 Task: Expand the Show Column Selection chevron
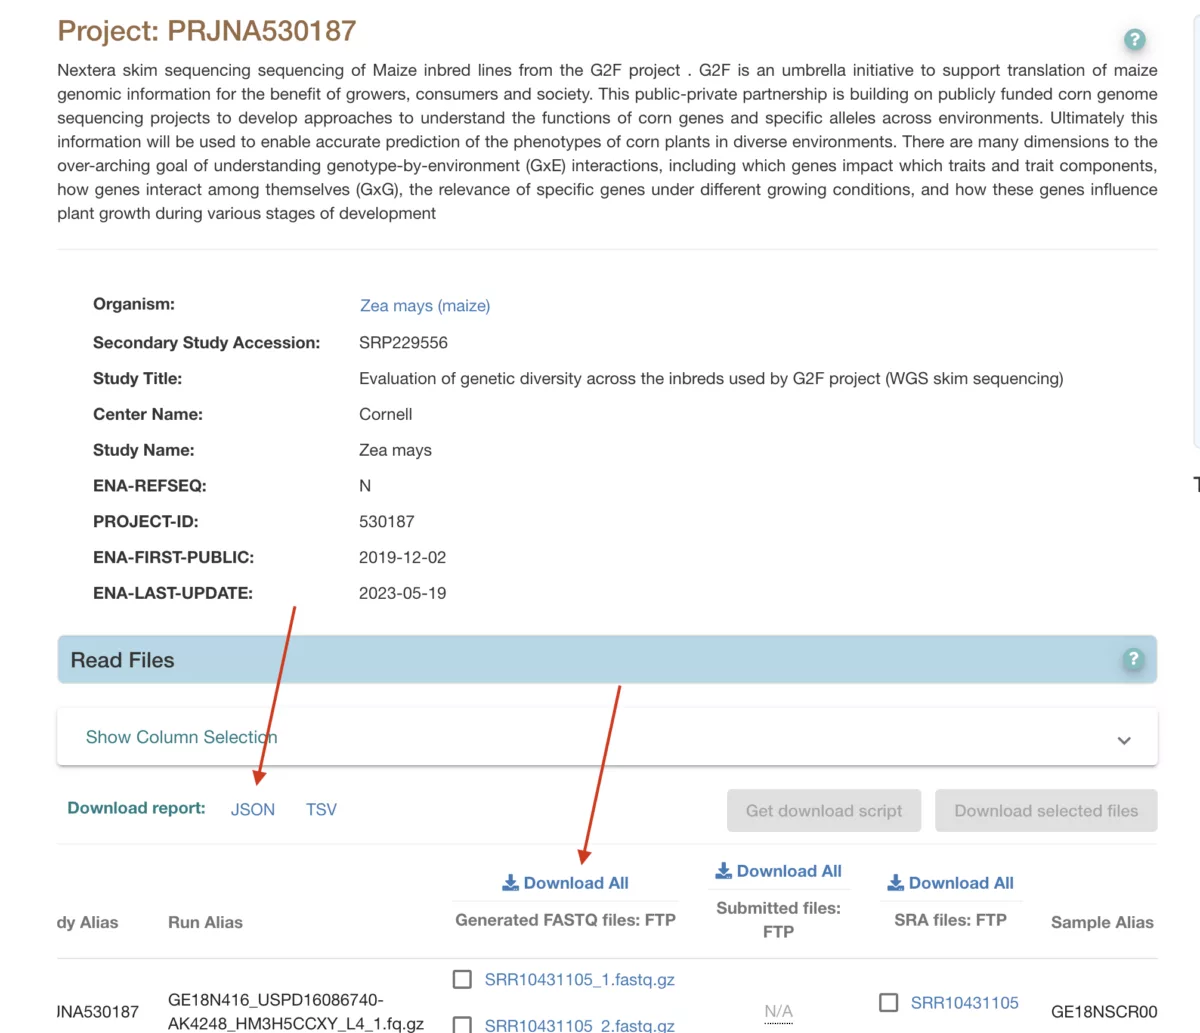(1124, 740)
